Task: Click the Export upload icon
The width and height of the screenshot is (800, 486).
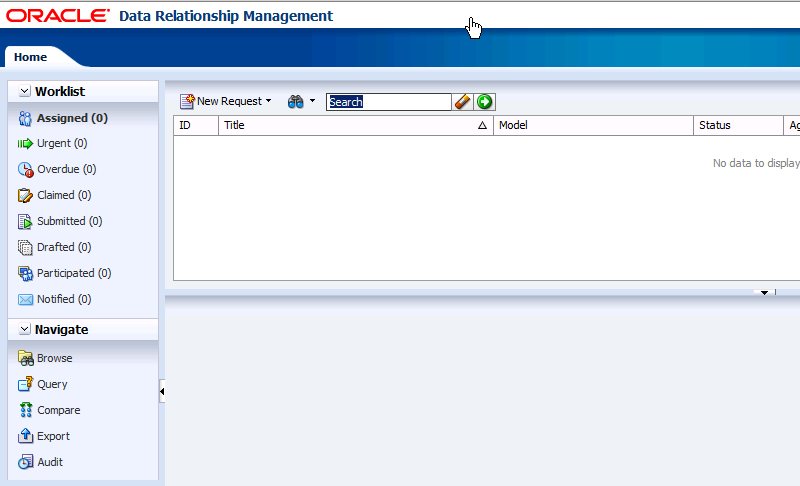Action: click(25, 436)
